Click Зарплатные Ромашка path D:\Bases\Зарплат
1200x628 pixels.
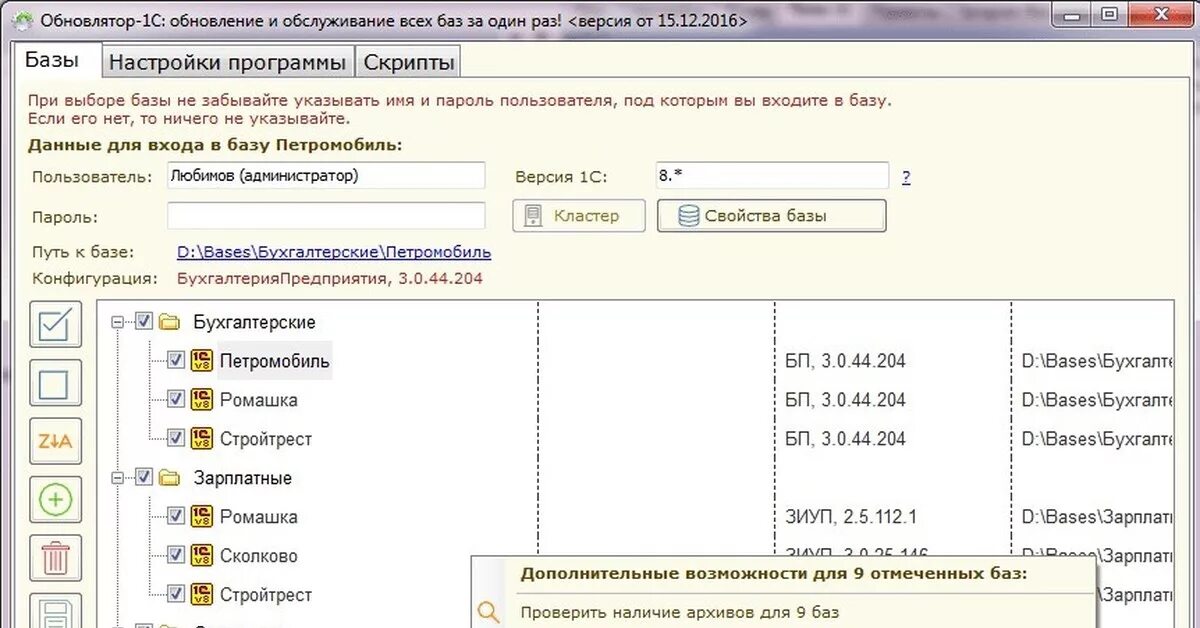coord(1096,516)
